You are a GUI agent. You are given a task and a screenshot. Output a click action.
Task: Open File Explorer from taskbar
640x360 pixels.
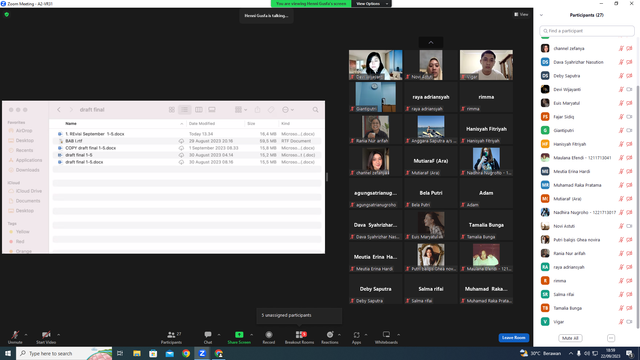[137, 353]
